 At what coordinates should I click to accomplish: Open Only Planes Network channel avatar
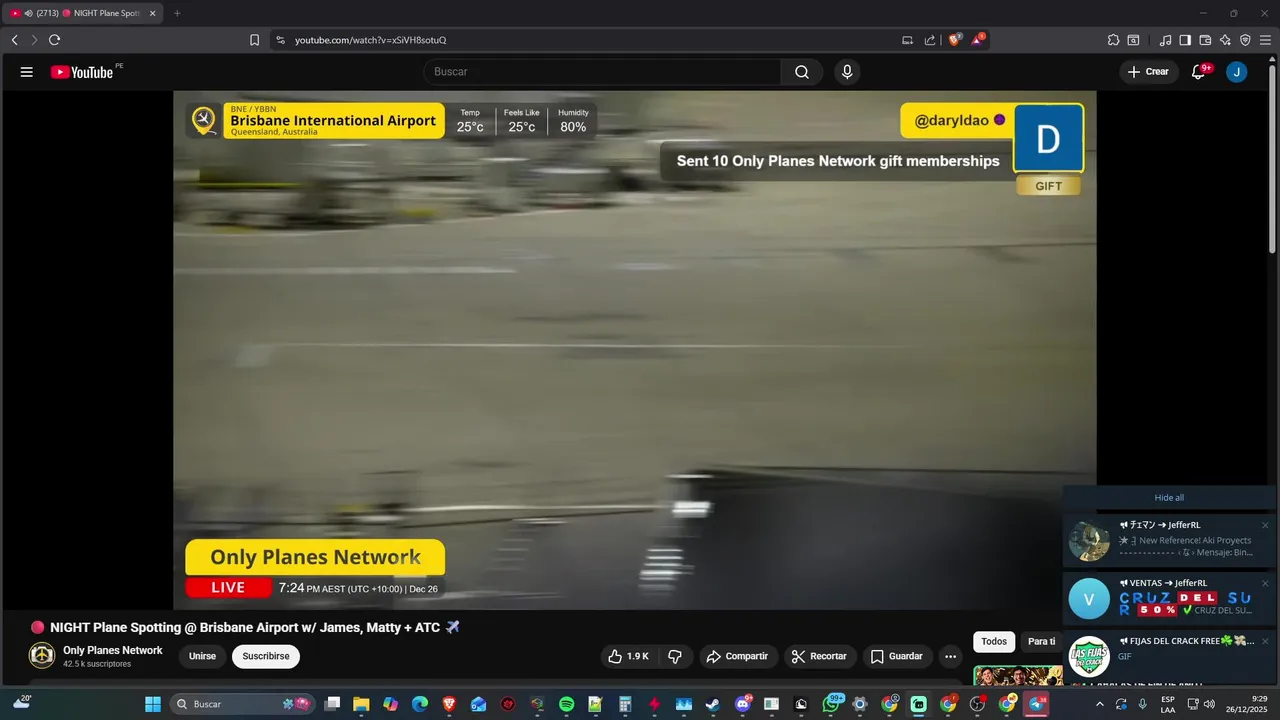point(42,656)
